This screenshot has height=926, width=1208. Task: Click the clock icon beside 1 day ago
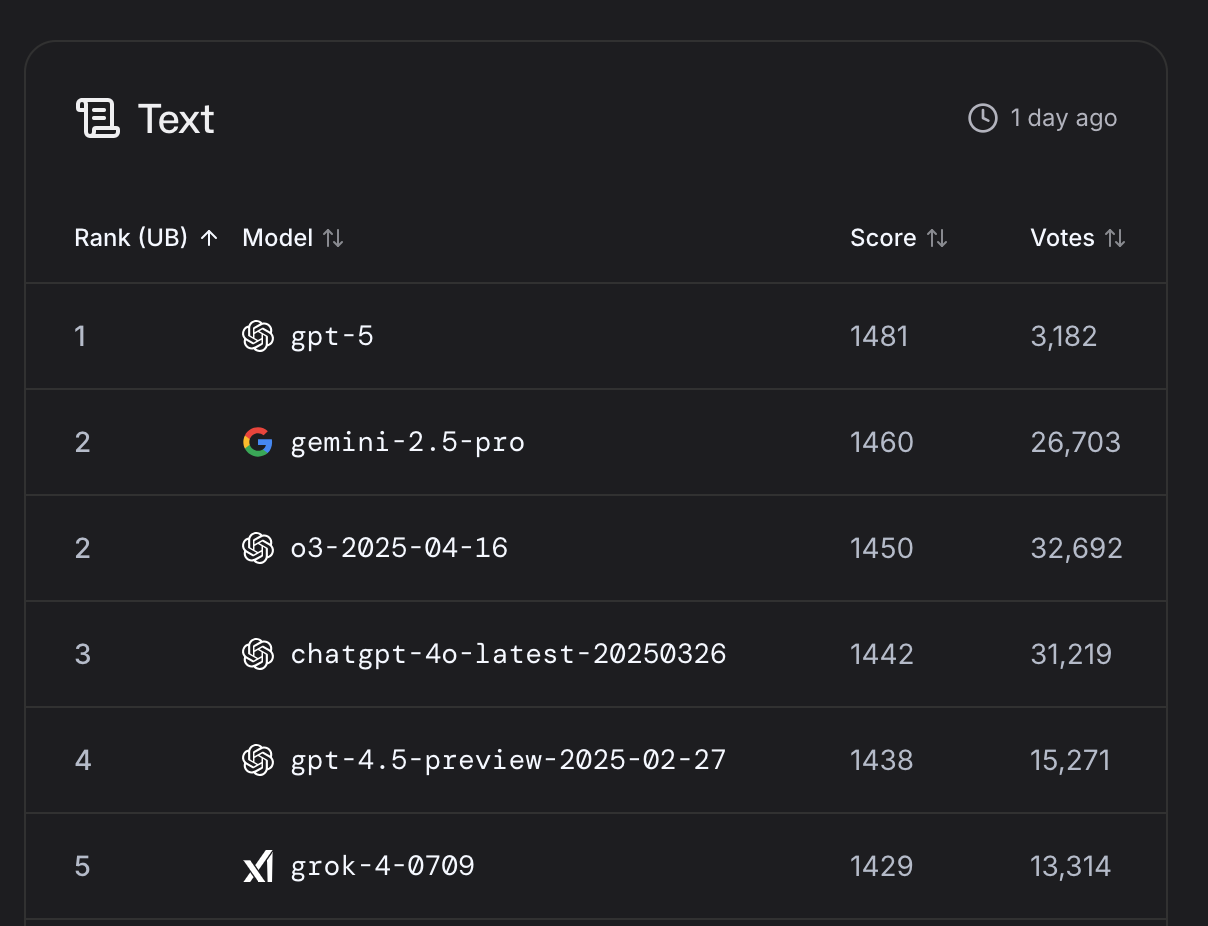[x=982, y=118]
